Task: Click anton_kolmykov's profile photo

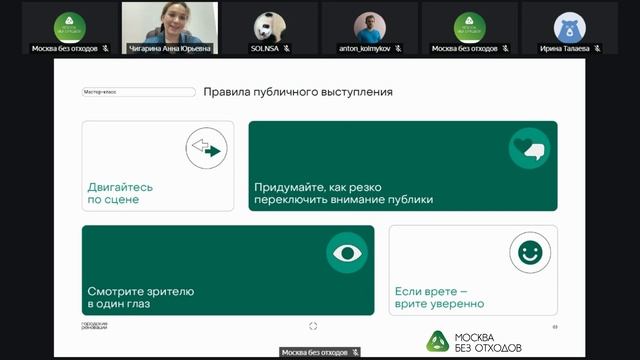Action: [369, 27]
